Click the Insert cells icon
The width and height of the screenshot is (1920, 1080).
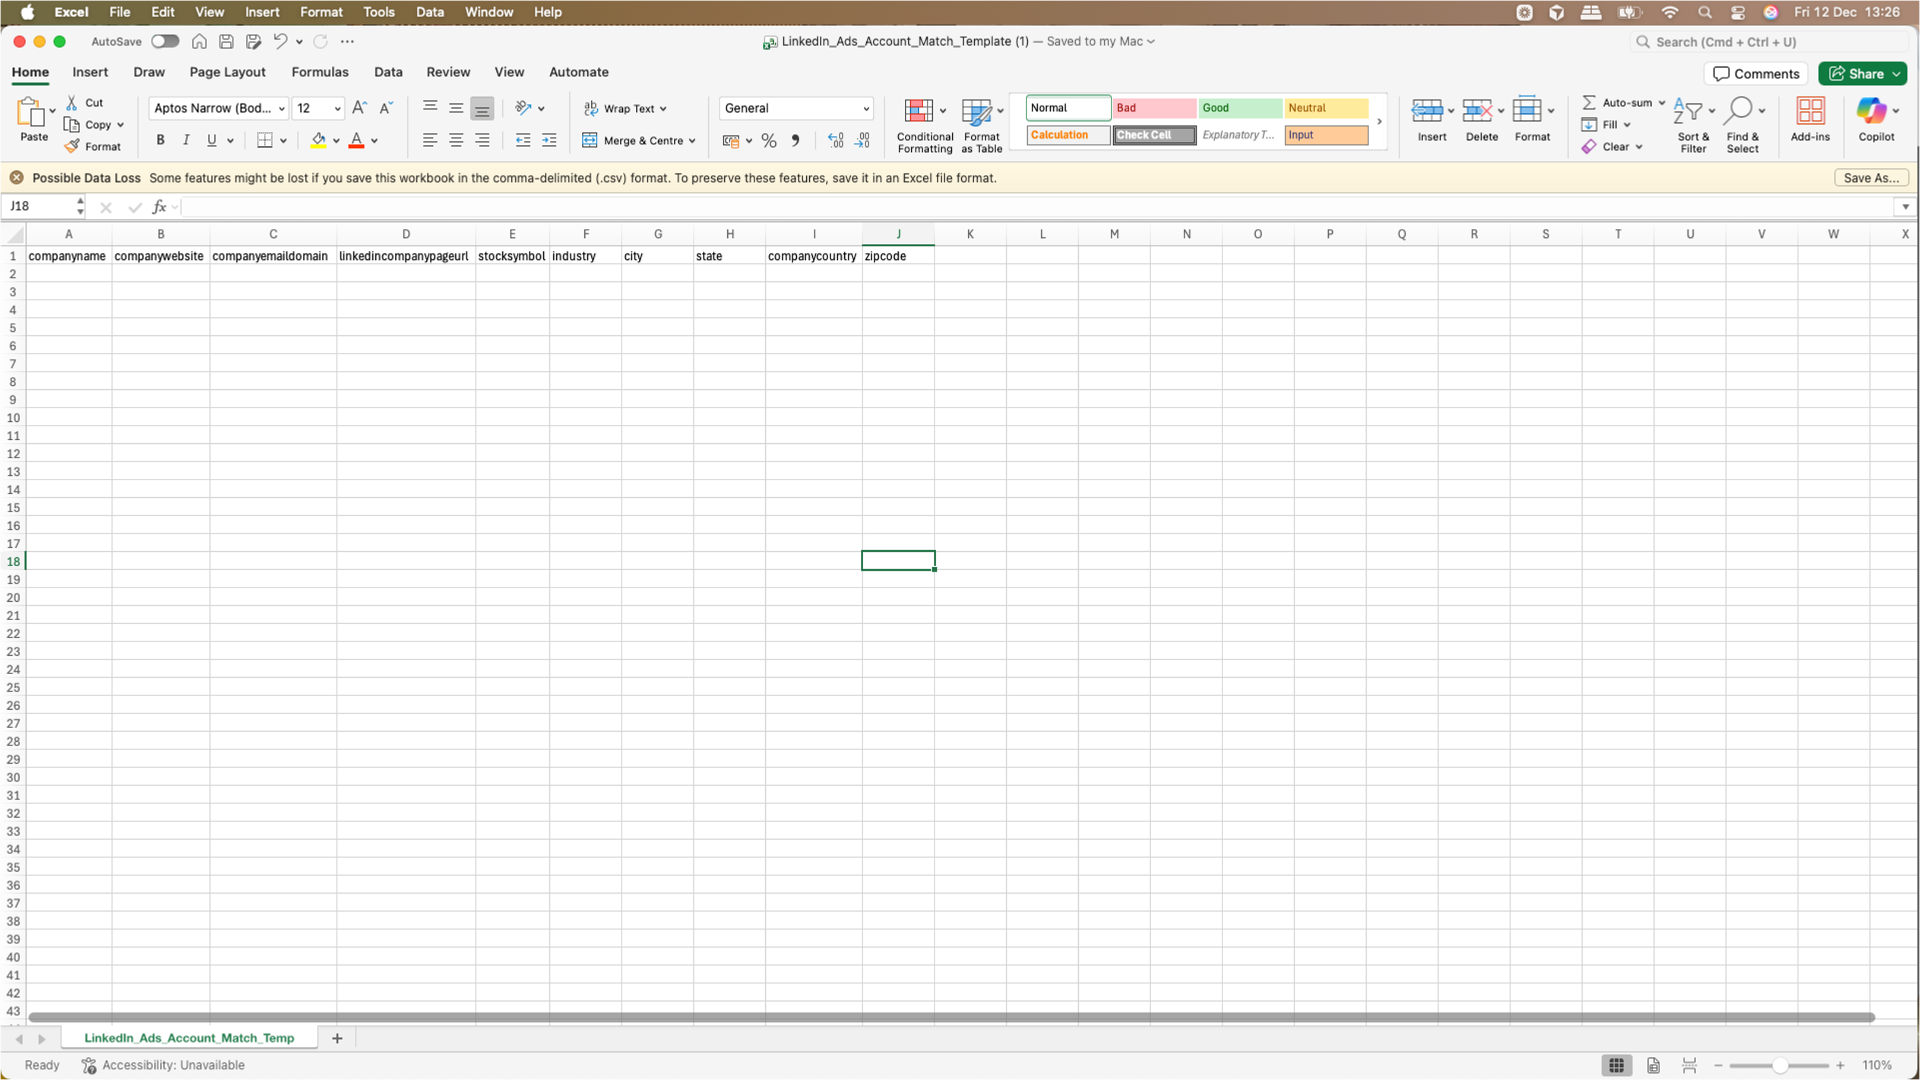tap(1427, 111)
